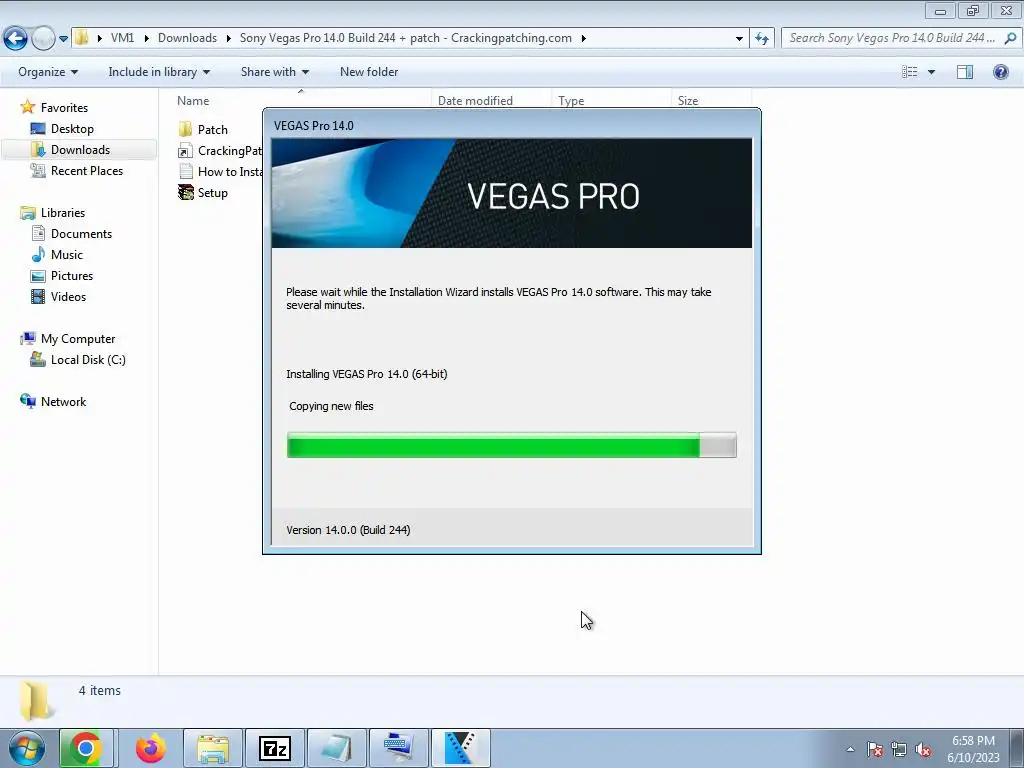The width and height of the screenshot is (1024, 768).
Task: Click the Version 14.0.0 (Build 244) text
Action: [x=348, y=530]
